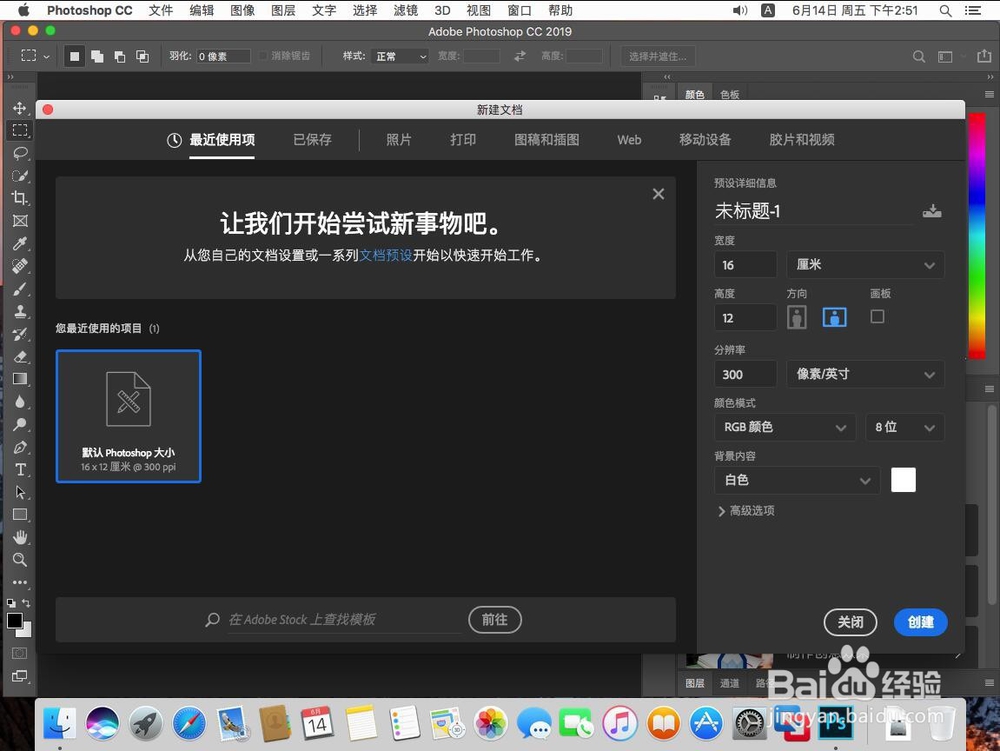
Task: Select the Brush tool
Action: click(x=20, y=288)
